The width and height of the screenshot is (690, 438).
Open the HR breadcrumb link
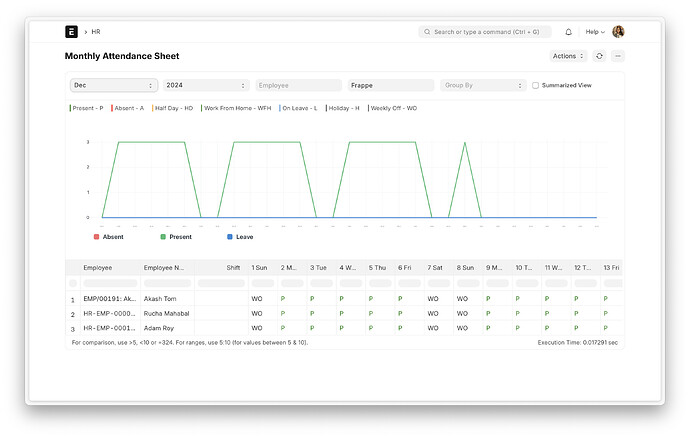pyautogui.click(x=96, y=32)
